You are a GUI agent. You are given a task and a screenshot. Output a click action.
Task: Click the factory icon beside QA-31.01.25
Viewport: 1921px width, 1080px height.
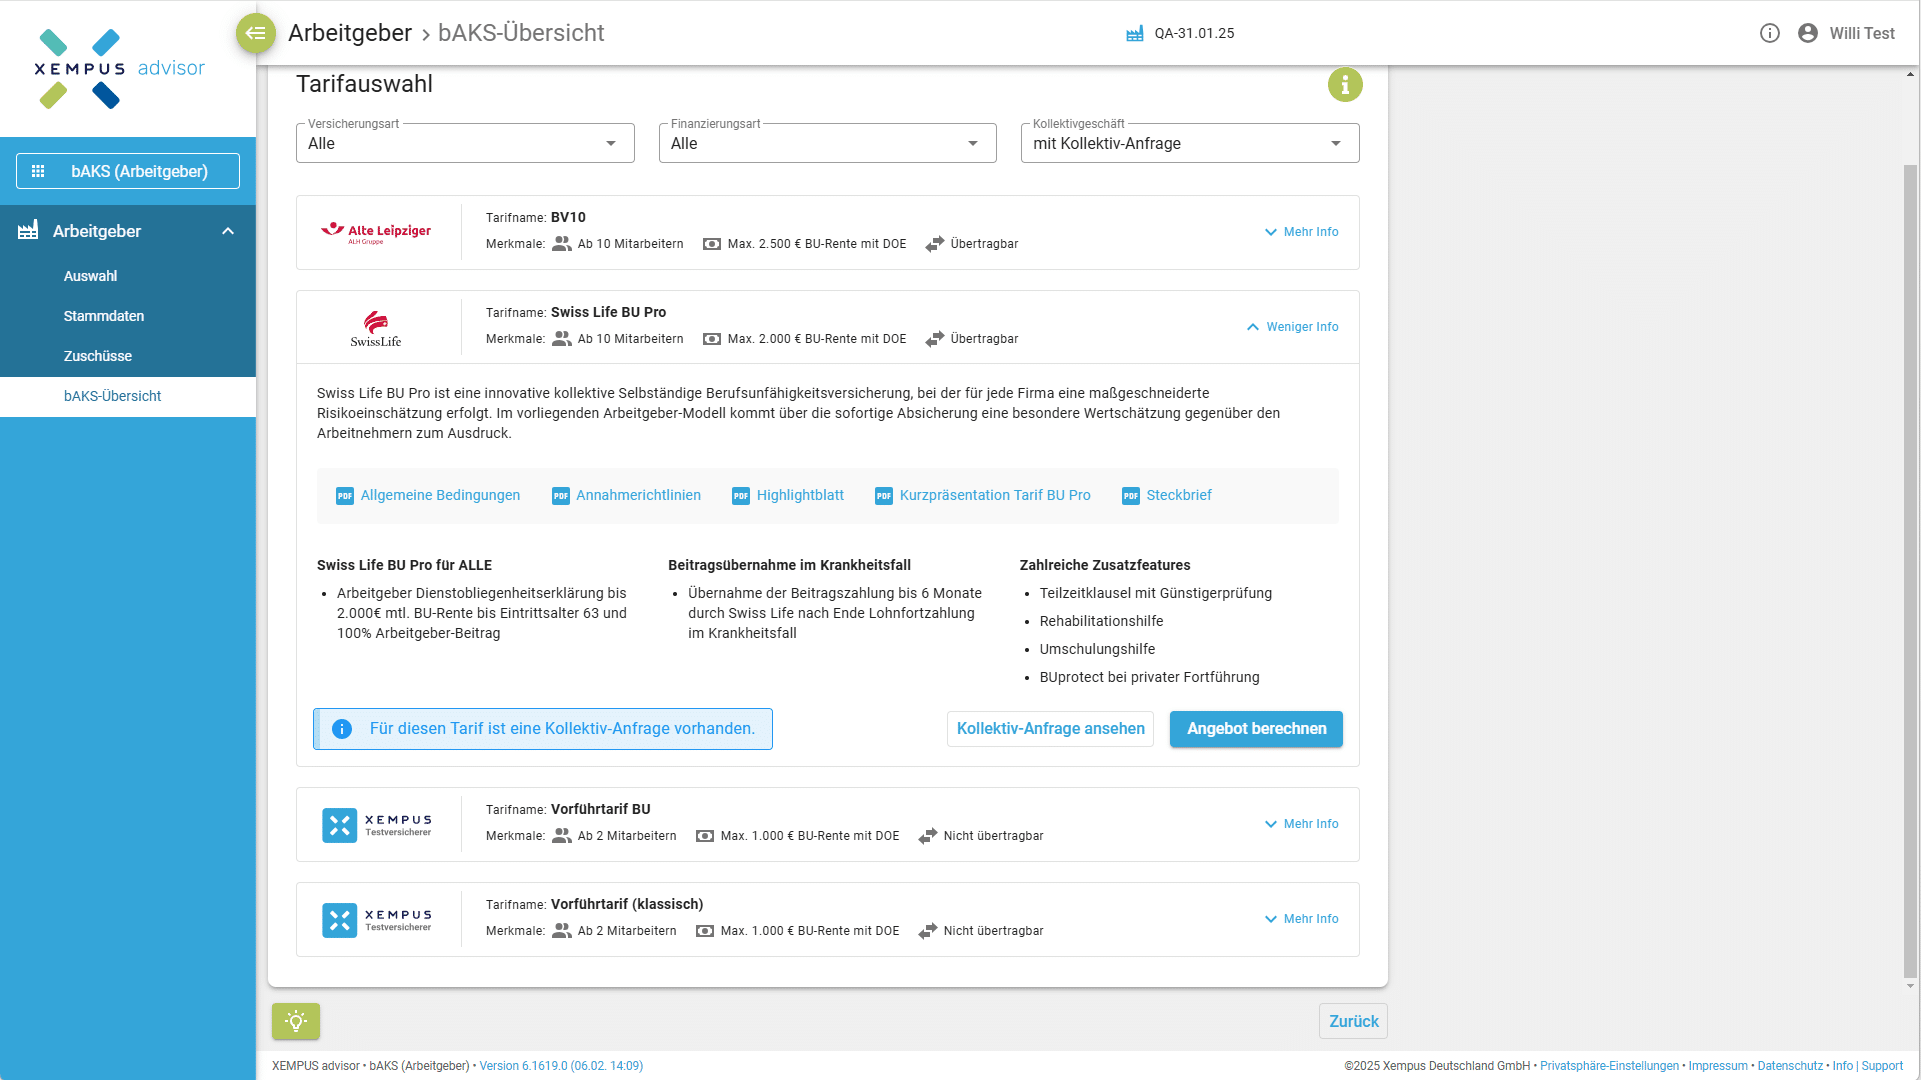click(x=1135, y=34)
